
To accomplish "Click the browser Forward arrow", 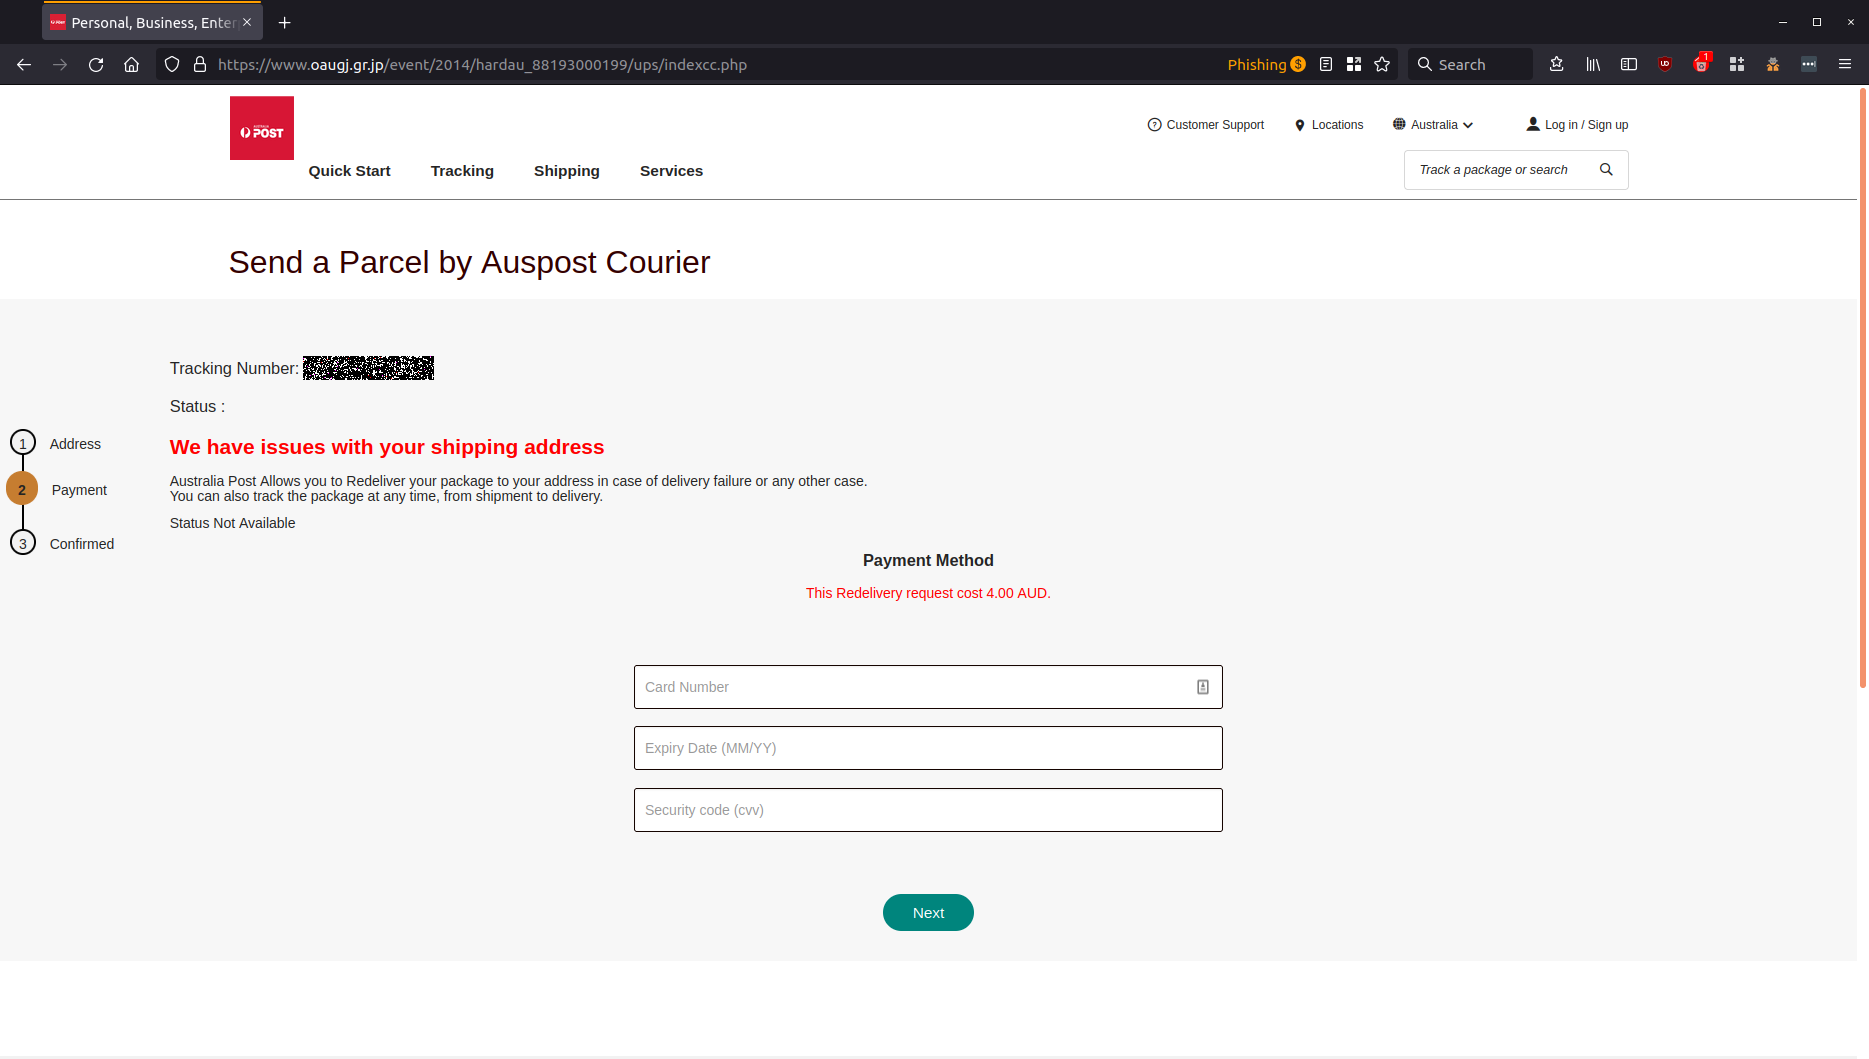I will tap(60, 64).
